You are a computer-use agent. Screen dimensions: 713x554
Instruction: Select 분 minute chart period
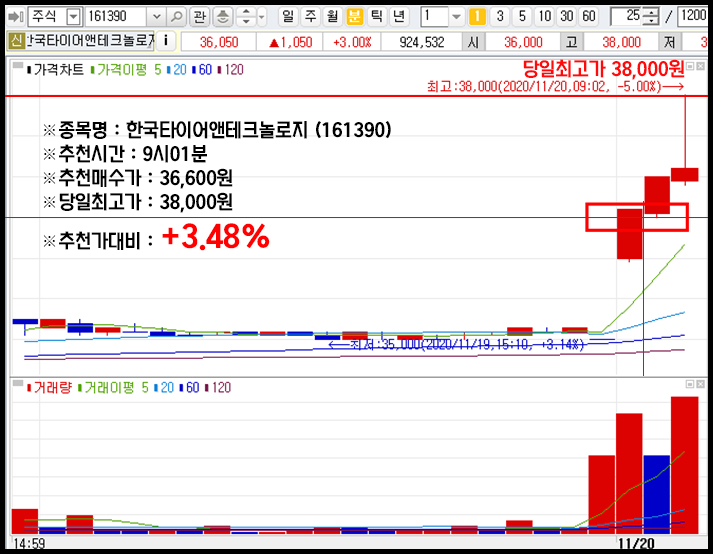[354, 17]
